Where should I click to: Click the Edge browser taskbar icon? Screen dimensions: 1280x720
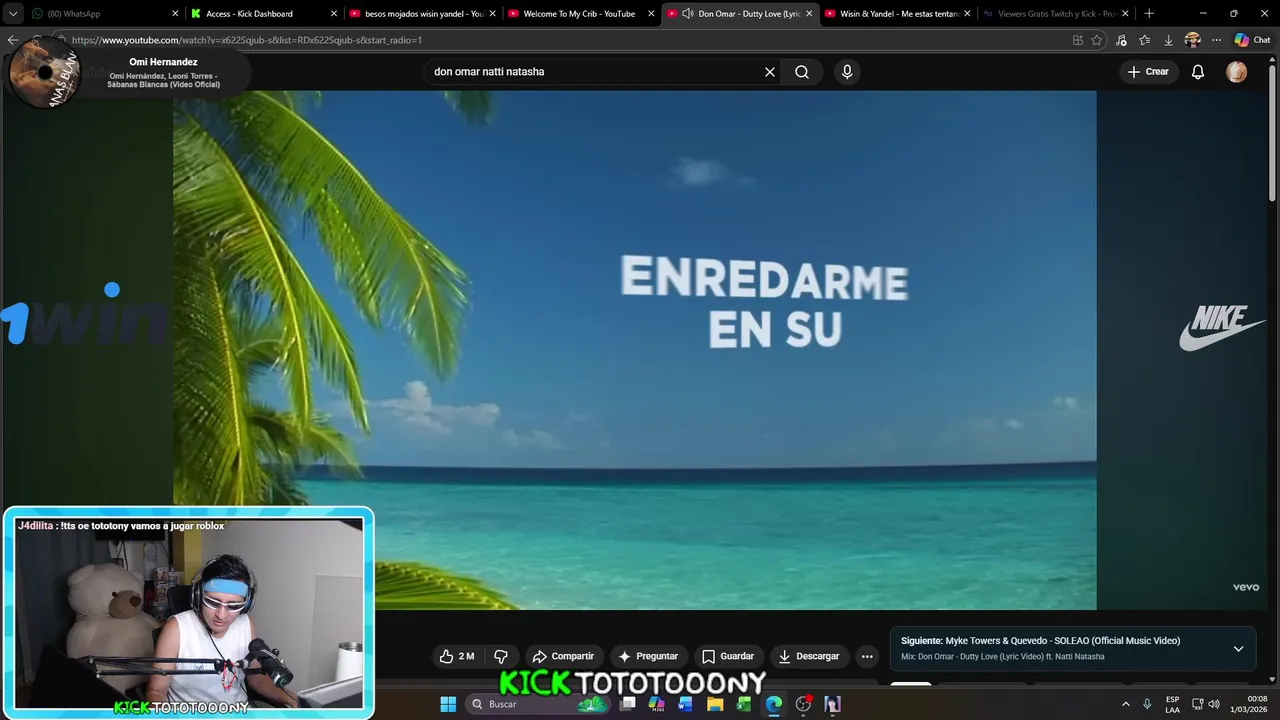pyautogui.click(x=773, y=704)
